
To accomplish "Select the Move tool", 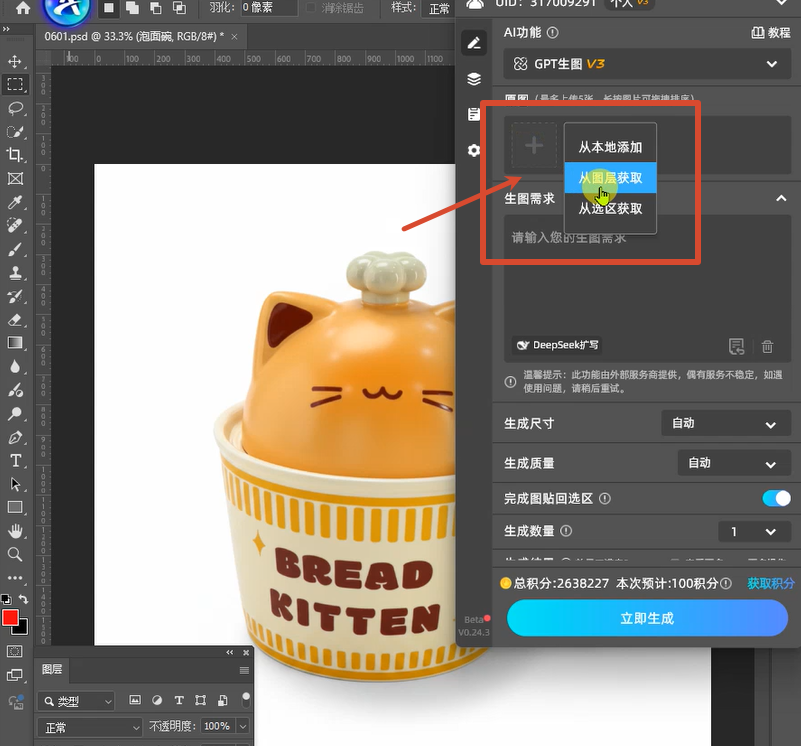I will (15, 61).
